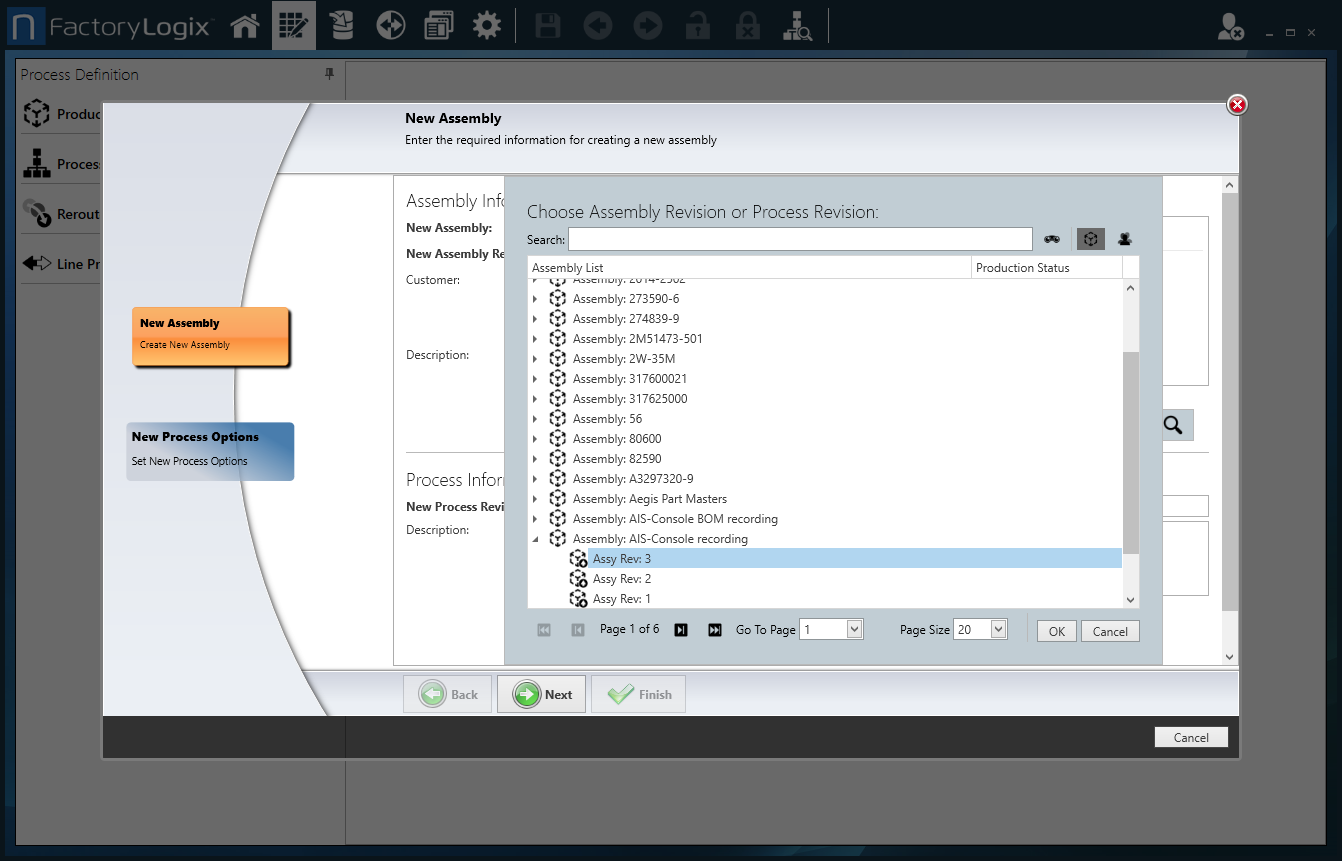Toggle the assembly cube filter beside search
The image size is (1342, 861).
click(x=1090, y=239)
